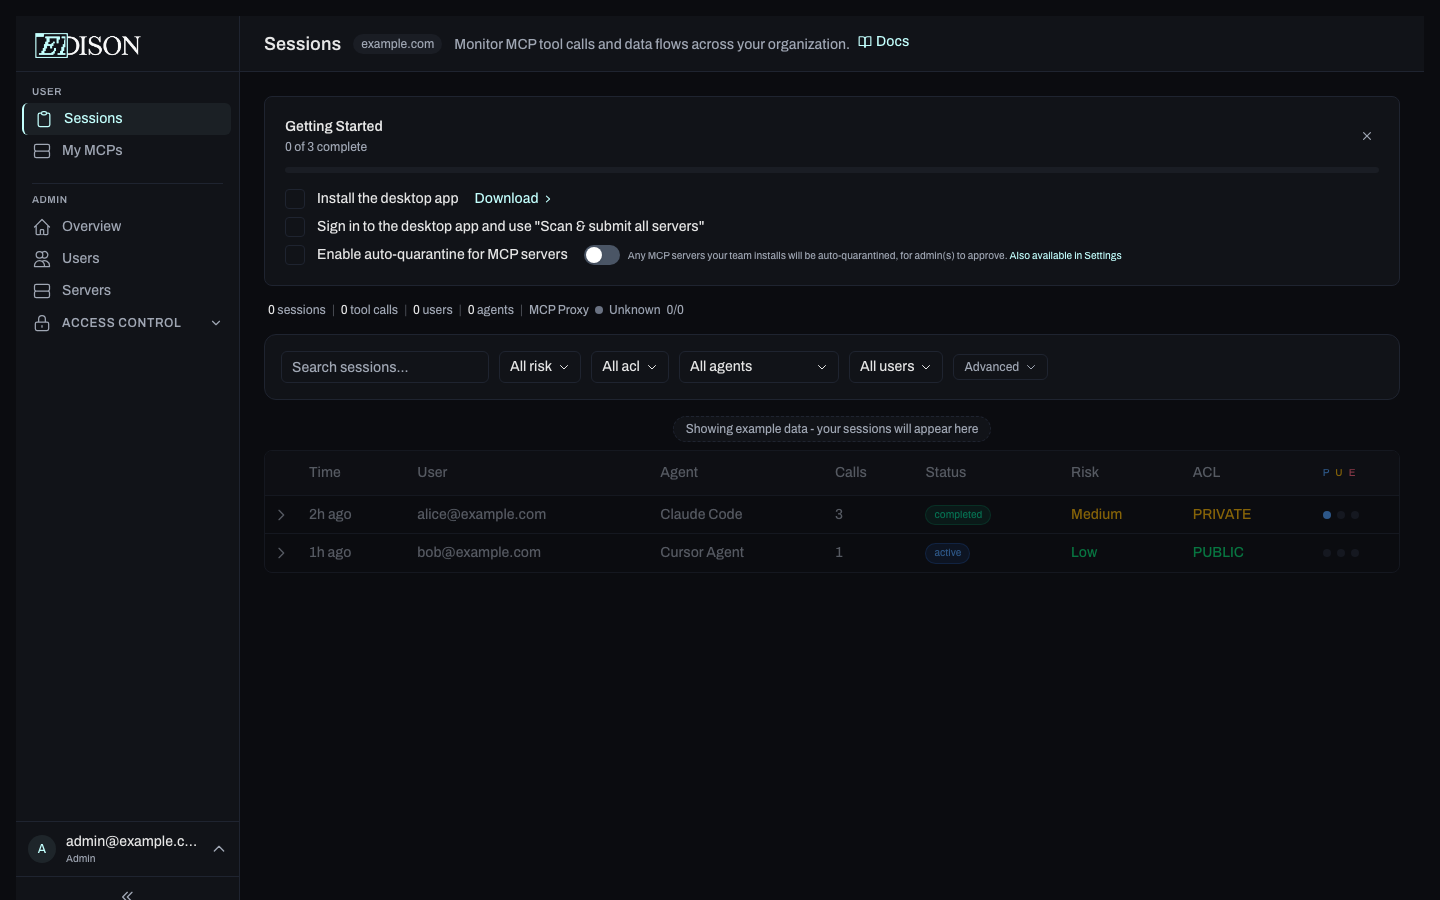Click the Download link for the desktop app
Image resolution: width=1440 pixels, height=900 pixels.
(506, 198)
